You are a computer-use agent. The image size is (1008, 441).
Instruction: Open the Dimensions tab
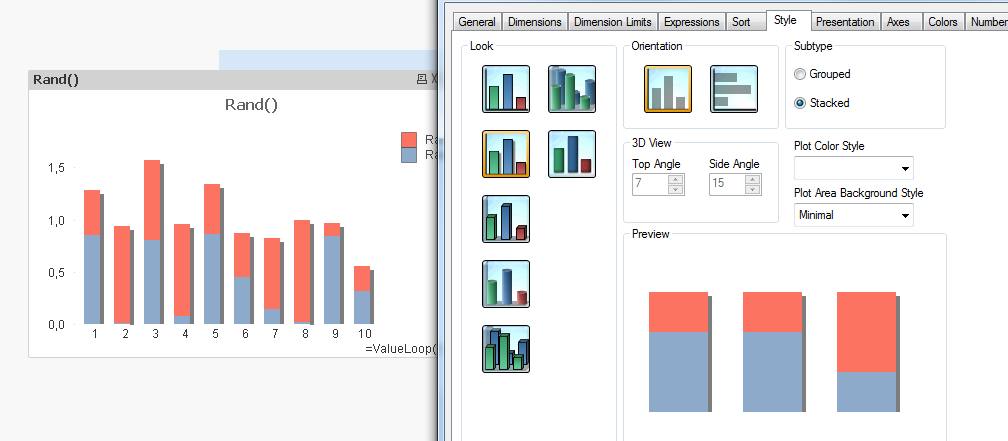click(534, 22)
